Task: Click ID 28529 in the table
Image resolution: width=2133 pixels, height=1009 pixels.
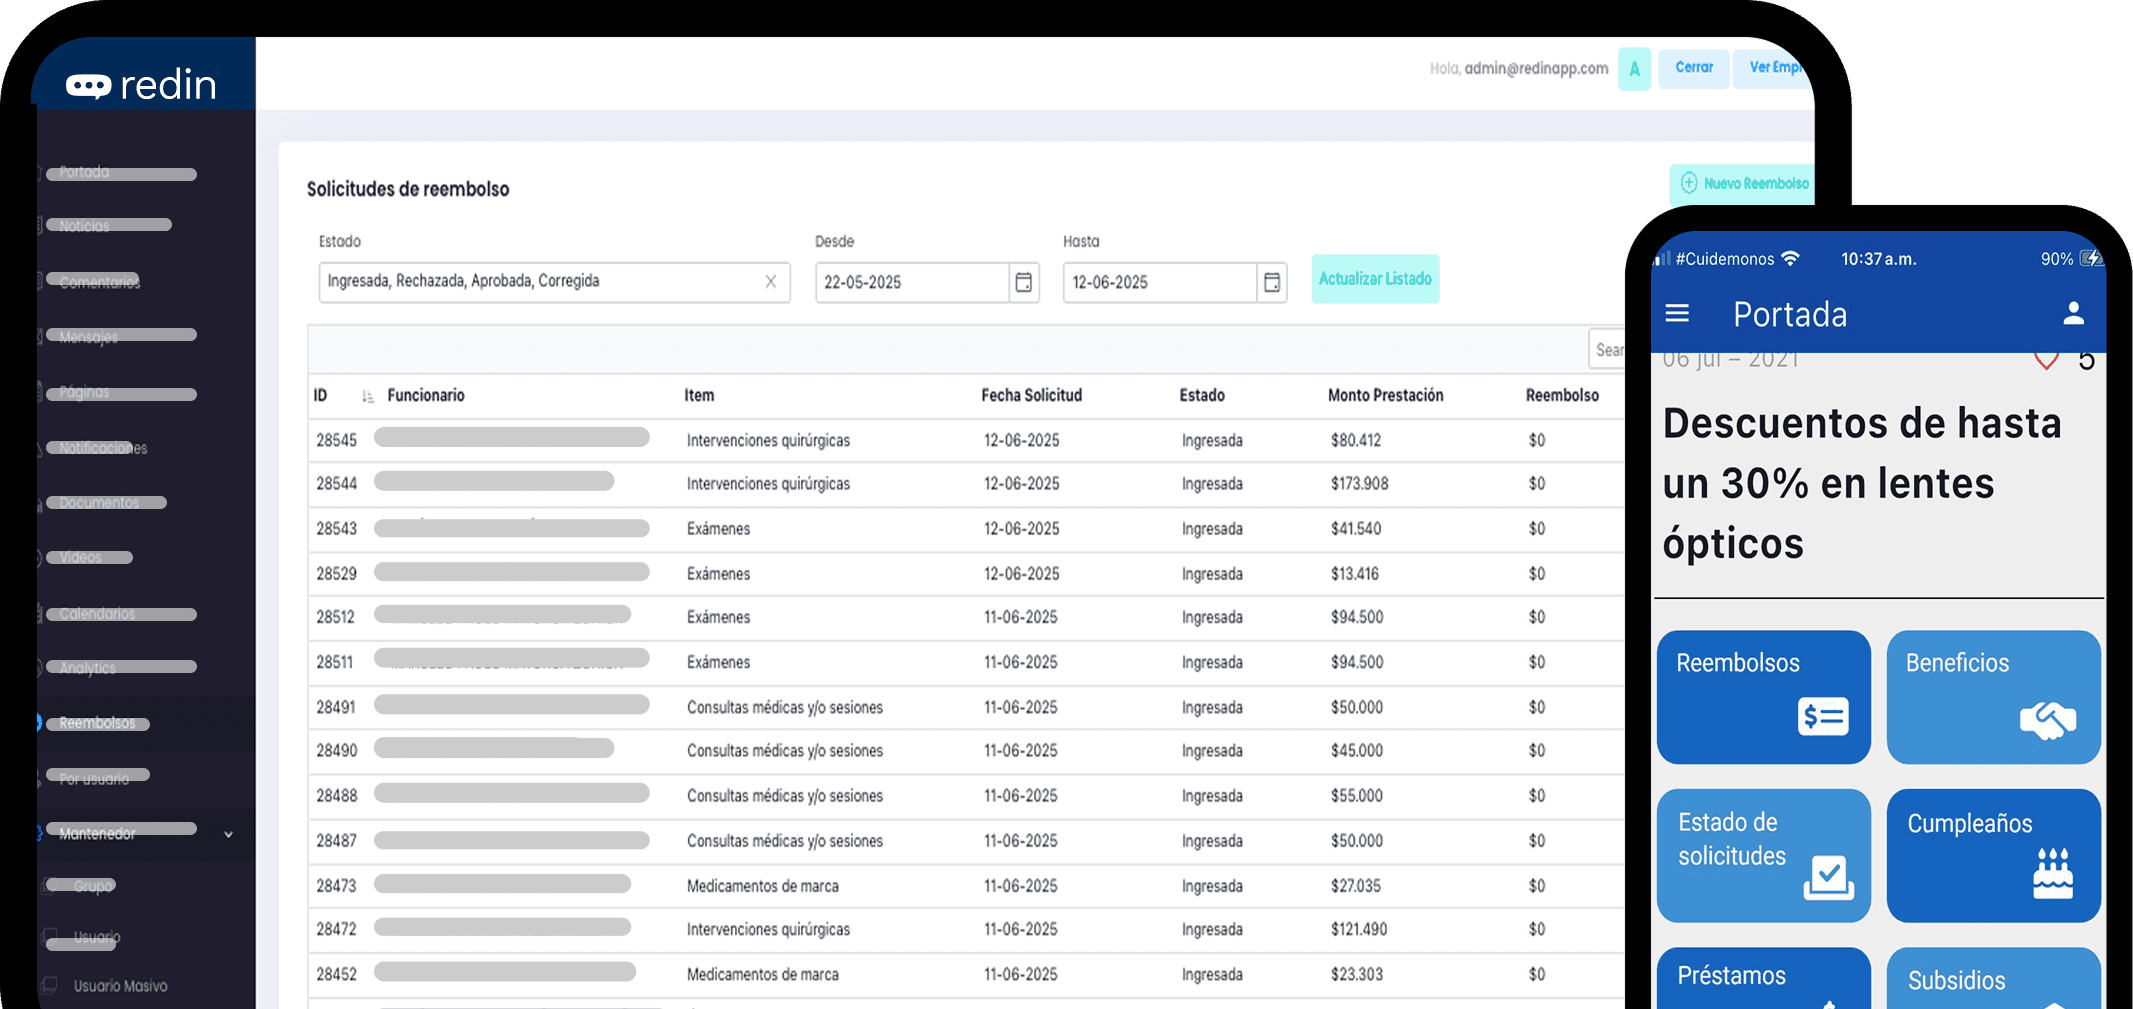Action: tap(336, 574)
